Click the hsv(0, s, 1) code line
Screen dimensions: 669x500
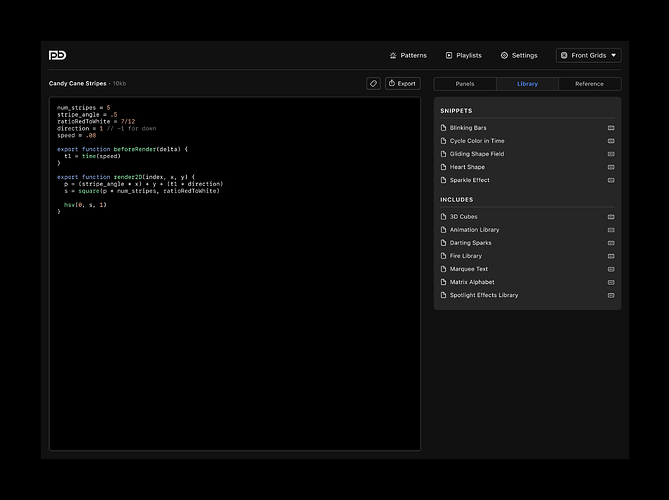pyautogui.click(x=85, y=205)
